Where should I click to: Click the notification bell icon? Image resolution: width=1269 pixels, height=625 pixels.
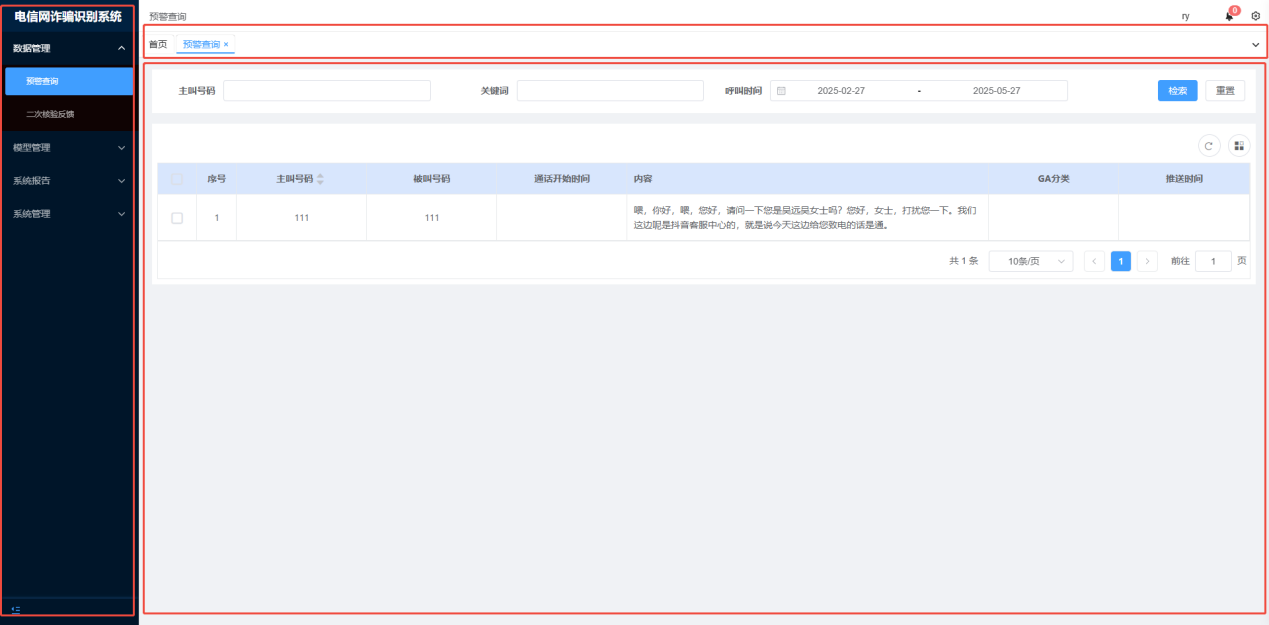point(1229,16)
